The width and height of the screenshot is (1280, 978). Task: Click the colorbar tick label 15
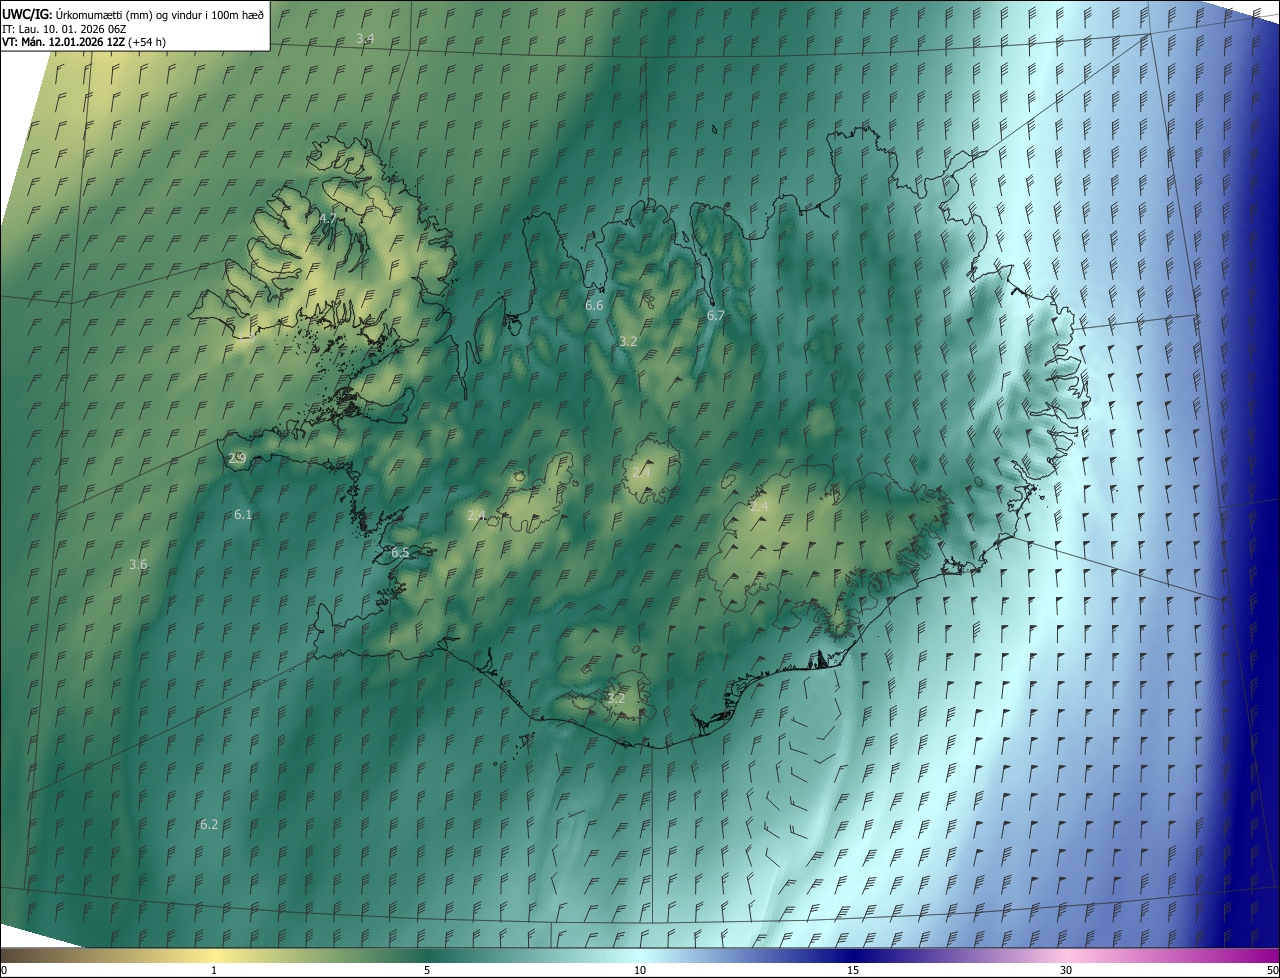[x=853, y=970]
